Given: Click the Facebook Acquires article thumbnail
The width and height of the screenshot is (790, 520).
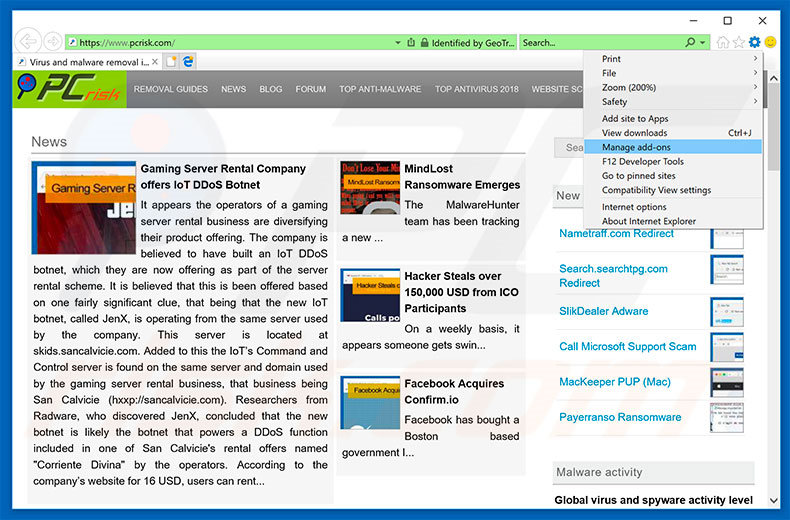Looking at the screenshot, I should click(370, 403).
